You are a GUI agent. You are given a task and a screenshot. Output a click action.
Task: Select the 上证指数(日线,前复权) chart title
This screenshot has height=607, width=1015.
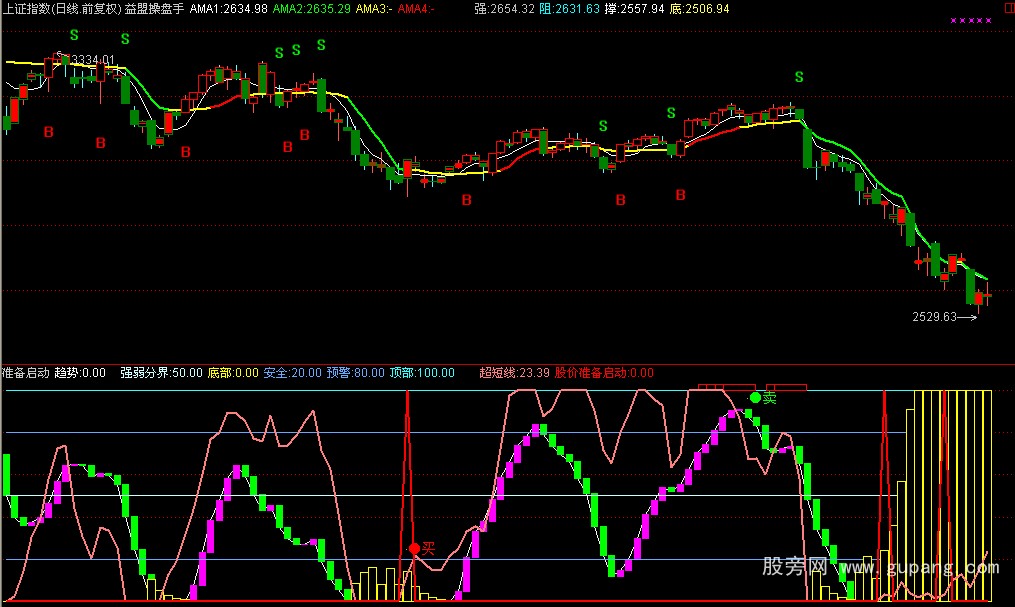[x=61, y=9]
